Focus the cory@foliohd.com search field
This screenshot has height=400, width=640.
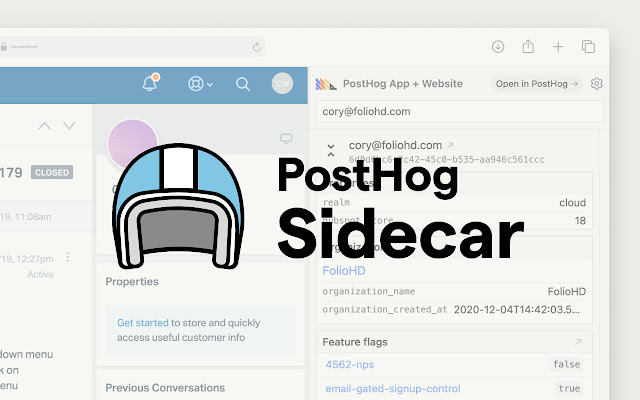tap(460, 111)
